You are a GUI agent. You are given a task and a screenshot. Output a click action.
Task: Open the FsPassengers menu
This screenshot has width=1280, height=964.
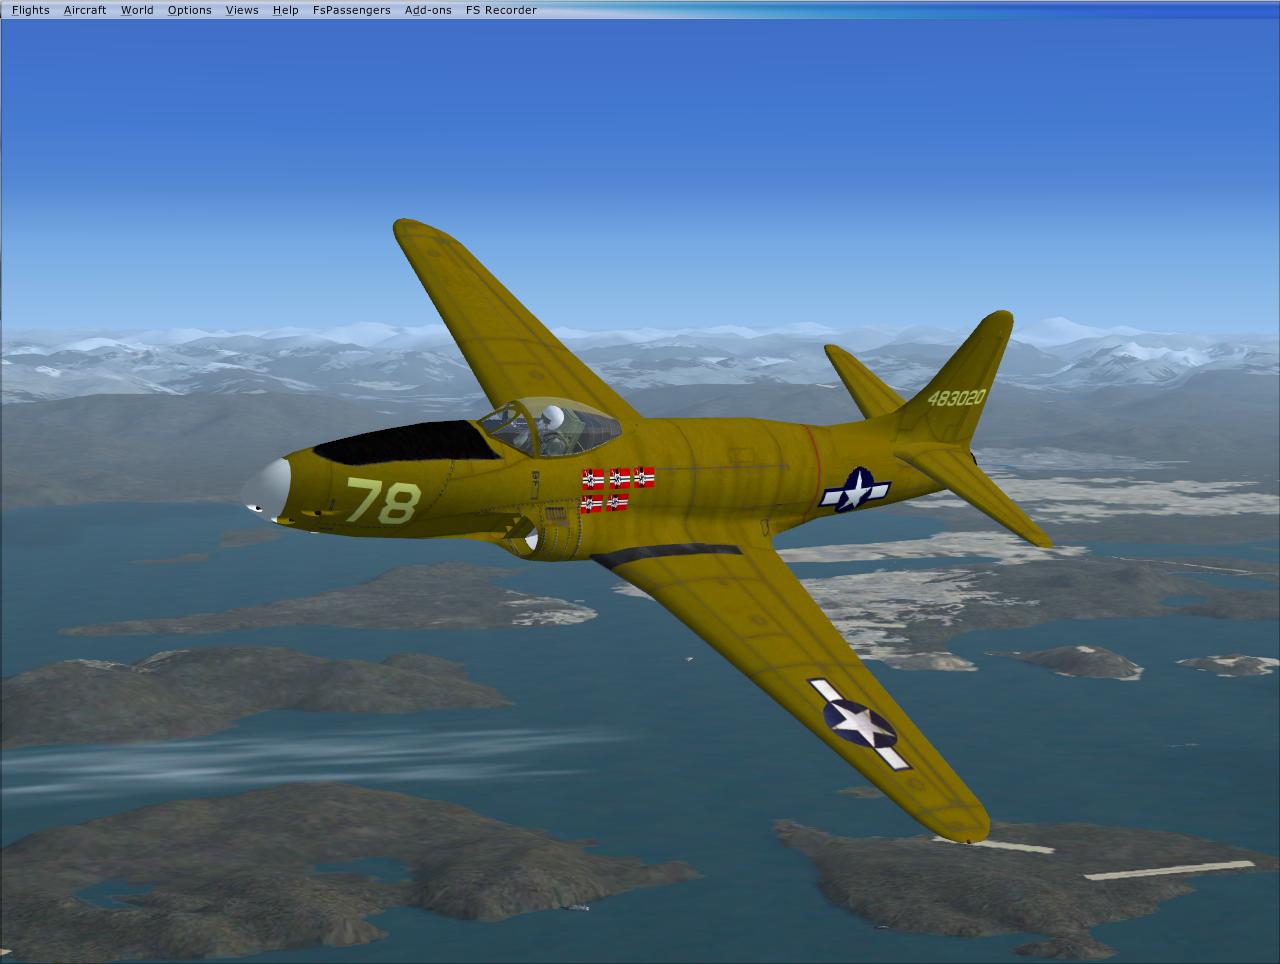(351, 10)
